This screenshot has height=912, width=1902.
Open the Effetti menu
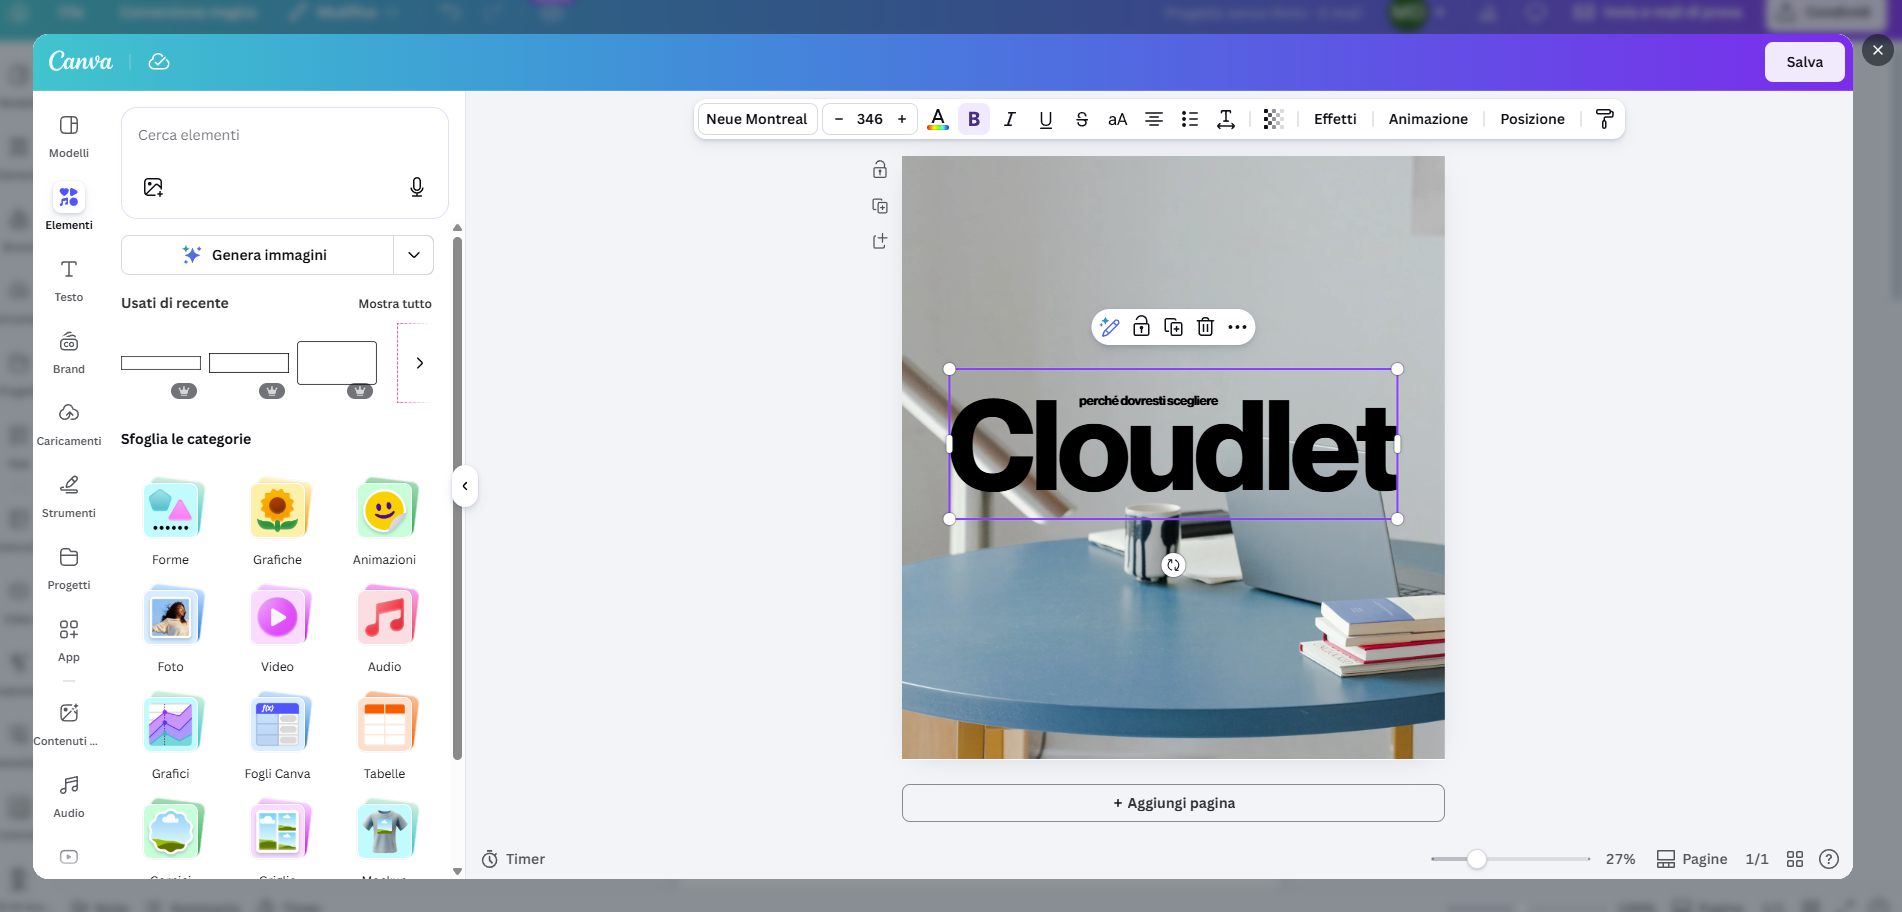pyautogui.click(x=1335, y=119)
